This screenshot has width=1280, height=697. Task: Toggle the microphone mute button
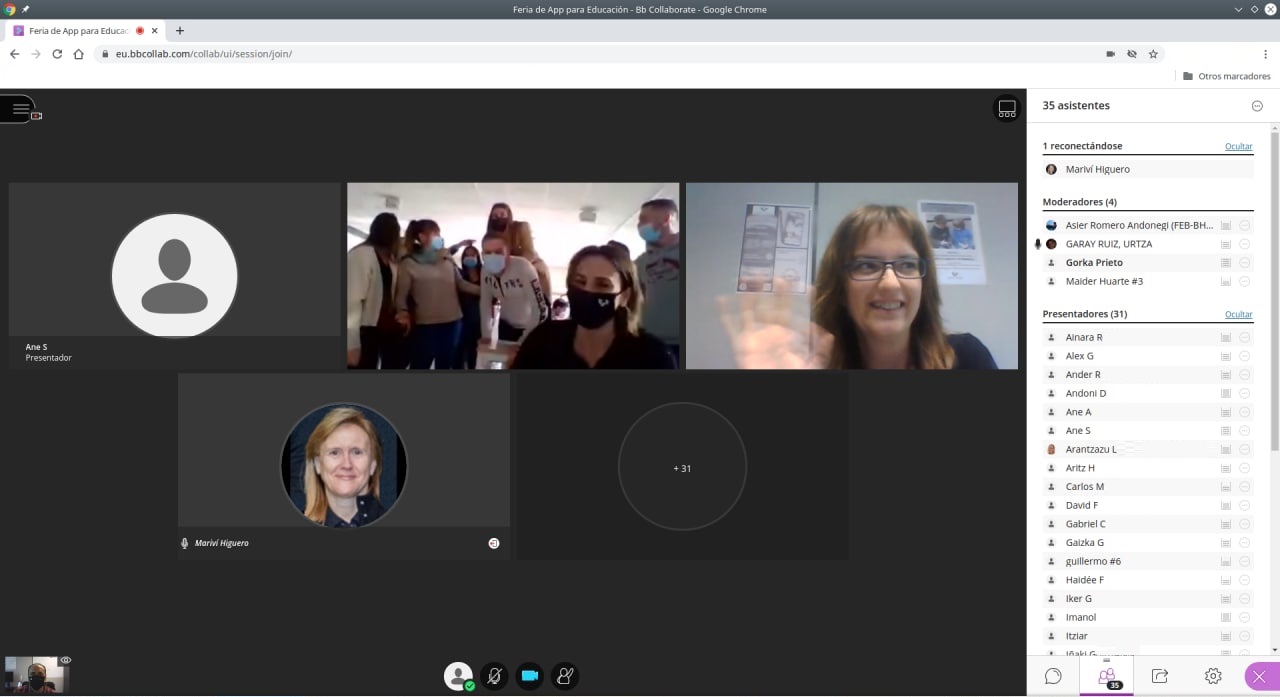[x=494, y=676]
